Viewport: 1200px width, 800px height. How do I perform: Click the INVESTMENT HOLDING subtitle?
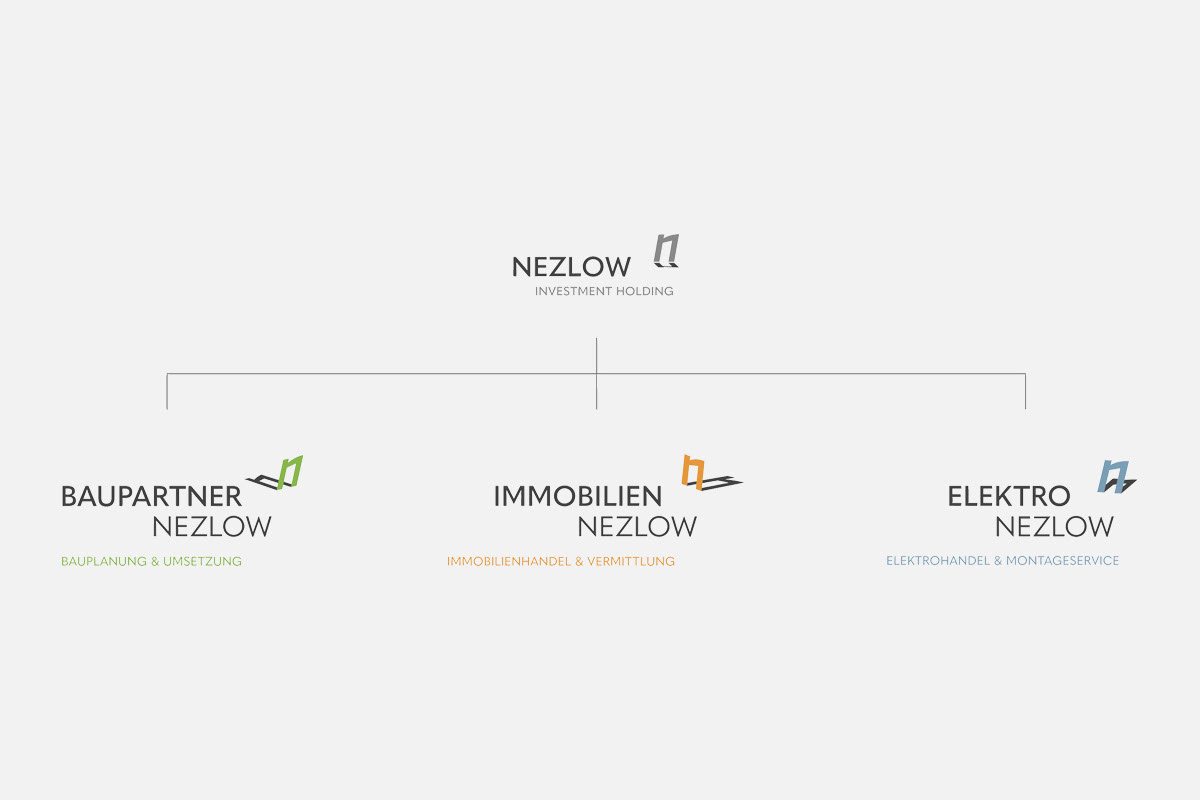pyautogui.click(x=604, y=292)
